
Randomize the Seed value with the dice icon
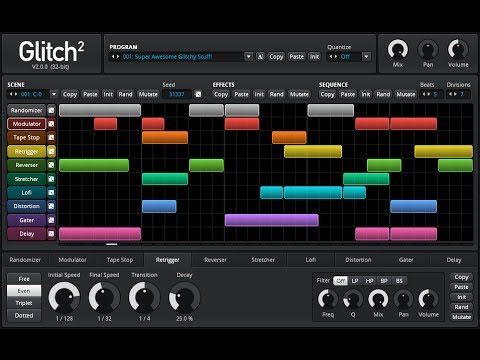pyautogui.click(x=198, y=94)
